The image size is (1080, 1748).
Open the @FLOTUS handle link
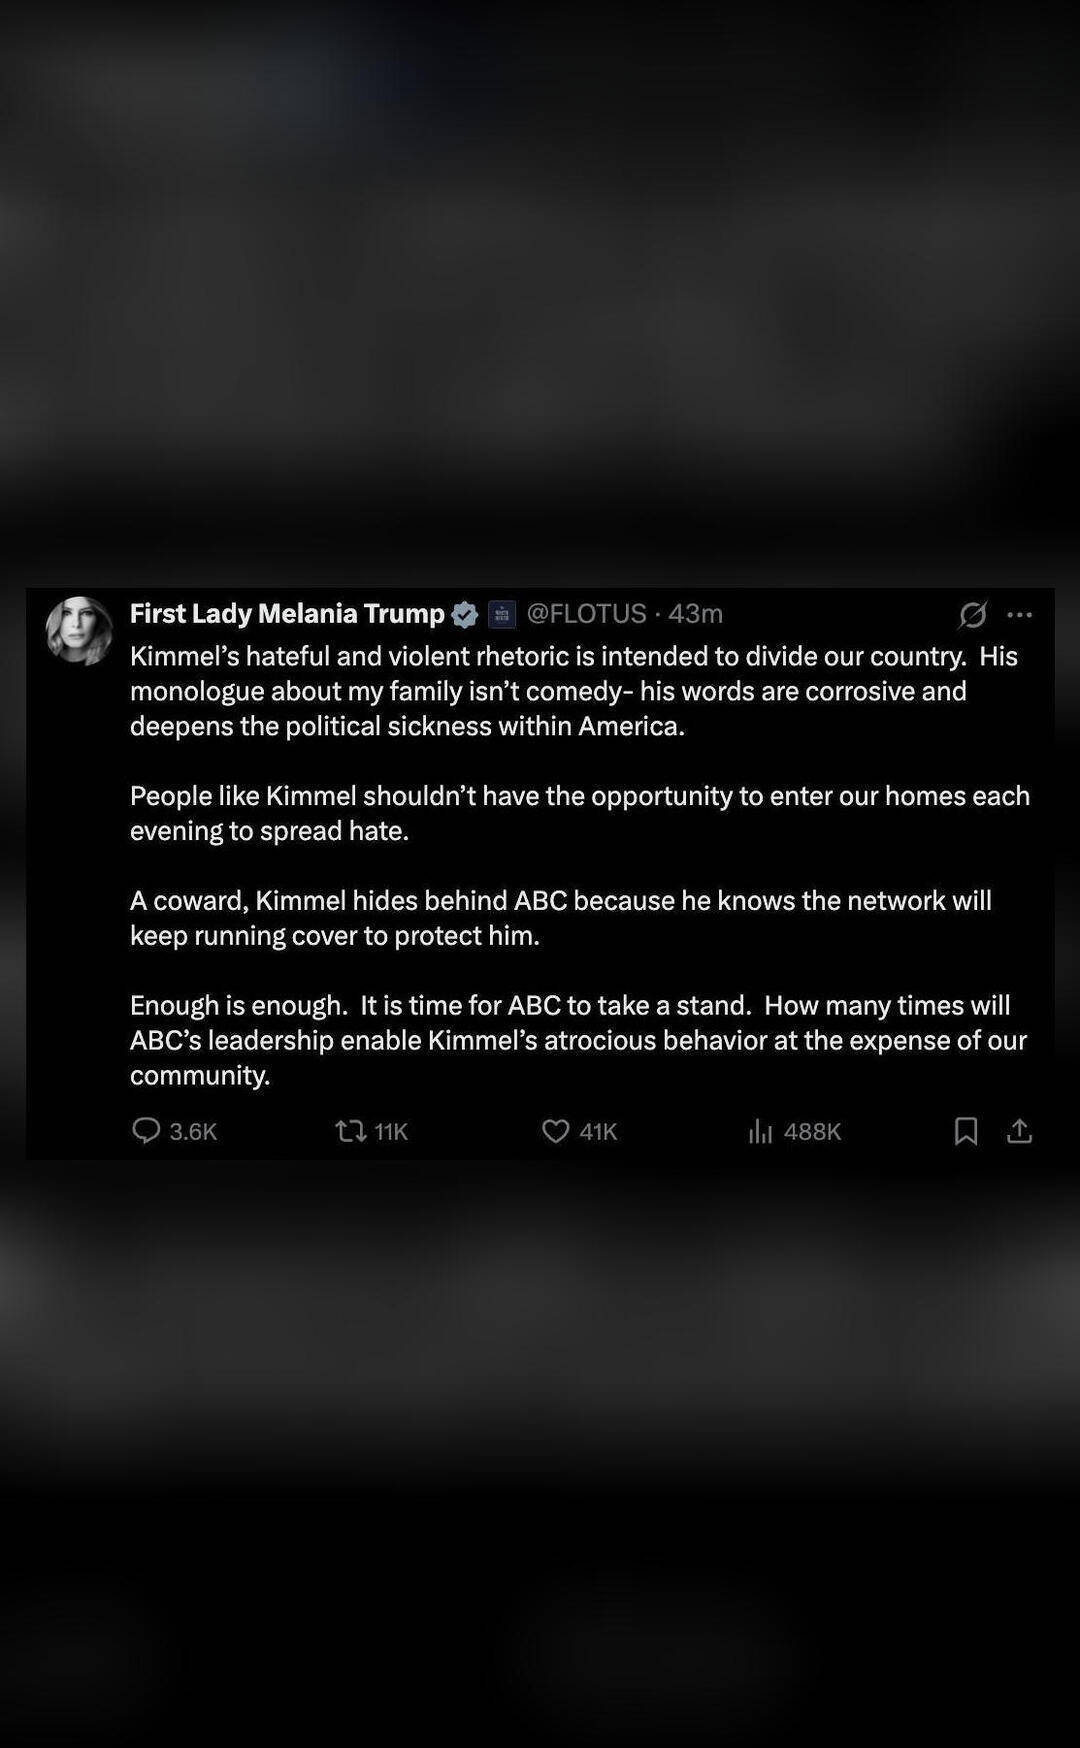586,614
